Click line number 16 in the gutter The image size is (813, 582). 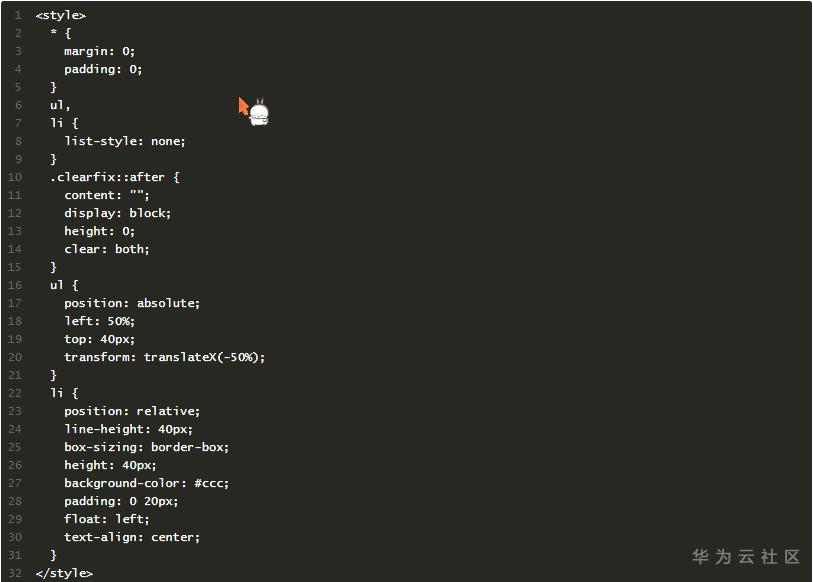coord(14,285)
